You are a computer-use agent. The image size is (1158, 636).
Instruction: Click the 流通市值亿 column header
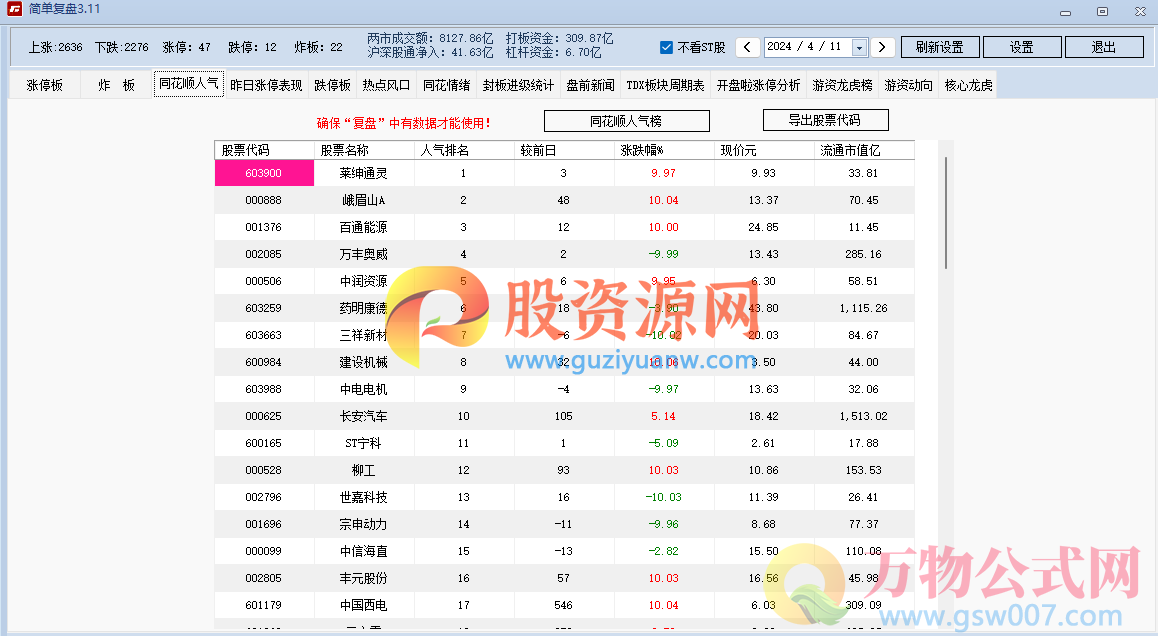(x=865, y=150)
